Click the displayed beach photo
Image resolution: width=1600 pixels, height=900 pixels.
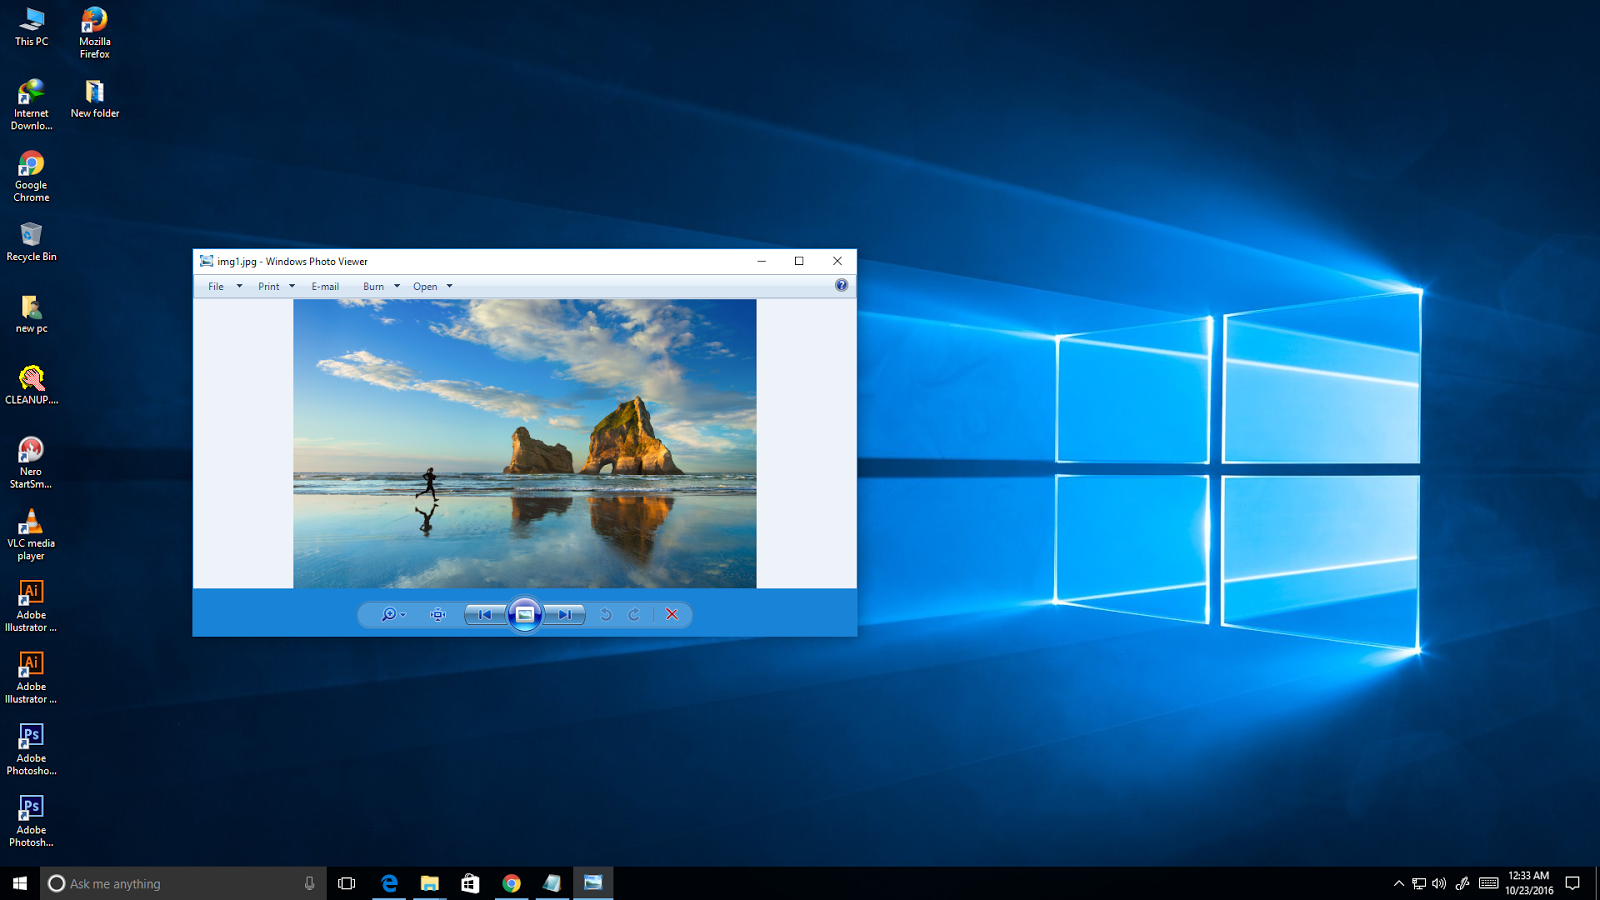pos(525,444)
